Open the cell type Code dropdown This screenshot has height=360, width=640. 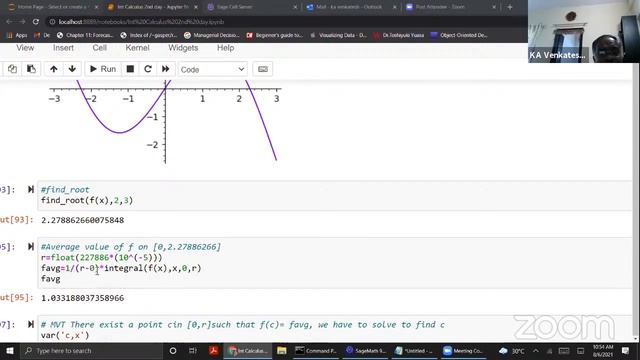click(212, 69)
